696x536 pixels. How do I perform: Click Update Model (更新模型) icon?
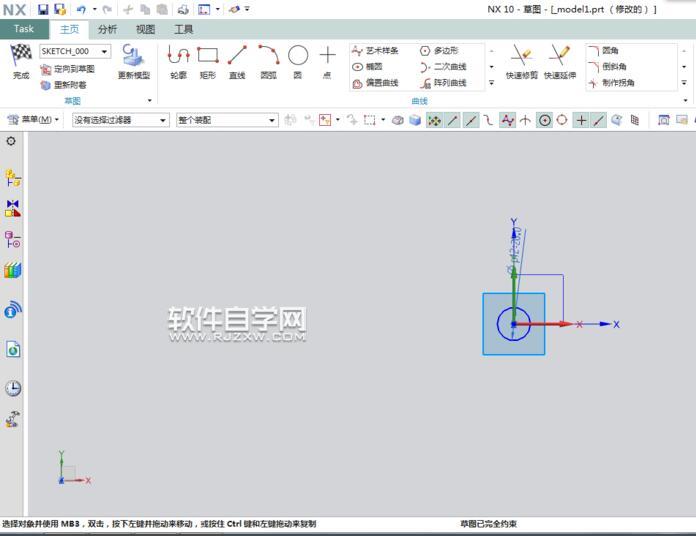tap(133, 61)
